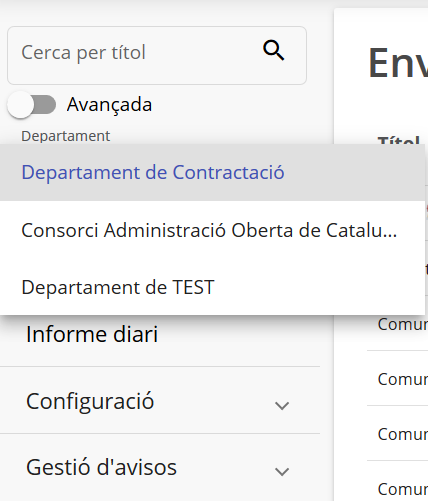The height and width of the screenshot is (501, 428).
Task: Open the third Comun... table row
Action: pyautogui.click(x=403, y=434)
